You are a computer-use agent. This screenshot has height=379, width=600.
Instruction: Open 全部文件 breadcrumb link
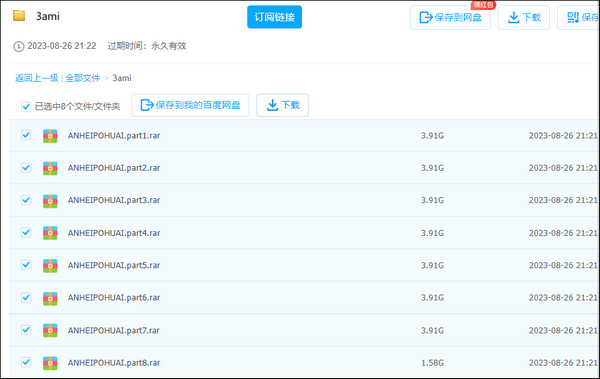(x=83, y=78)
